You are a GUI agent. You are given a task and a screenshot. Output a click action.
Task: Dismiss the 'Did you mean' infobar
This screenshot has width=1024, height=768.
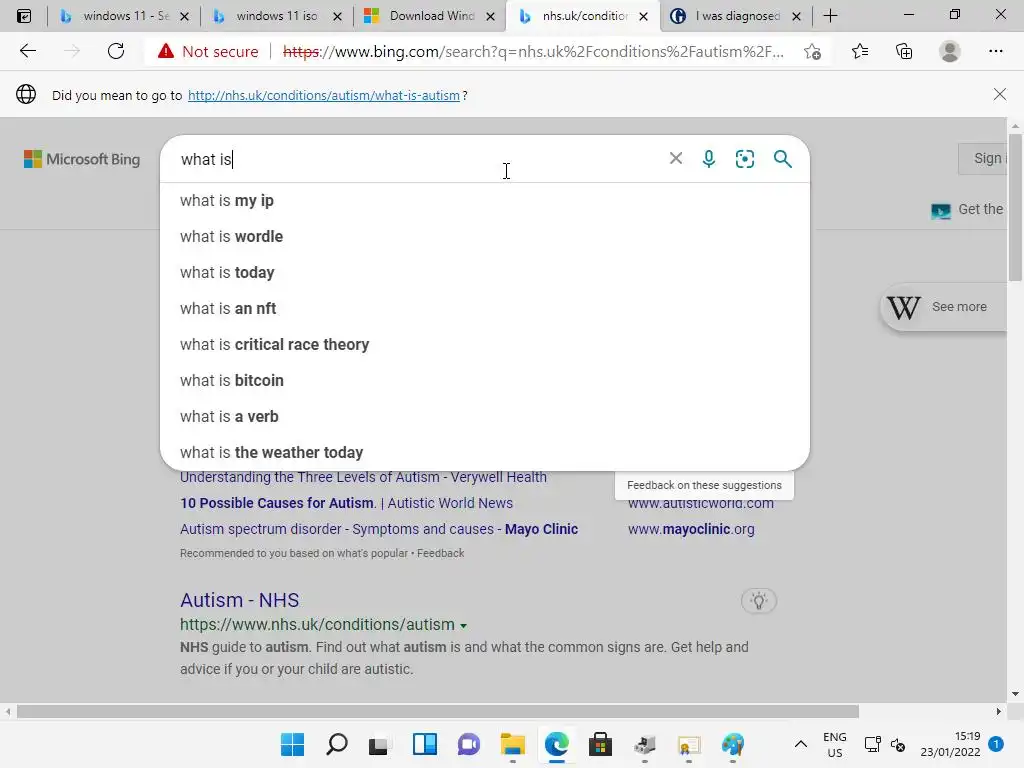(x=999, y=95)
